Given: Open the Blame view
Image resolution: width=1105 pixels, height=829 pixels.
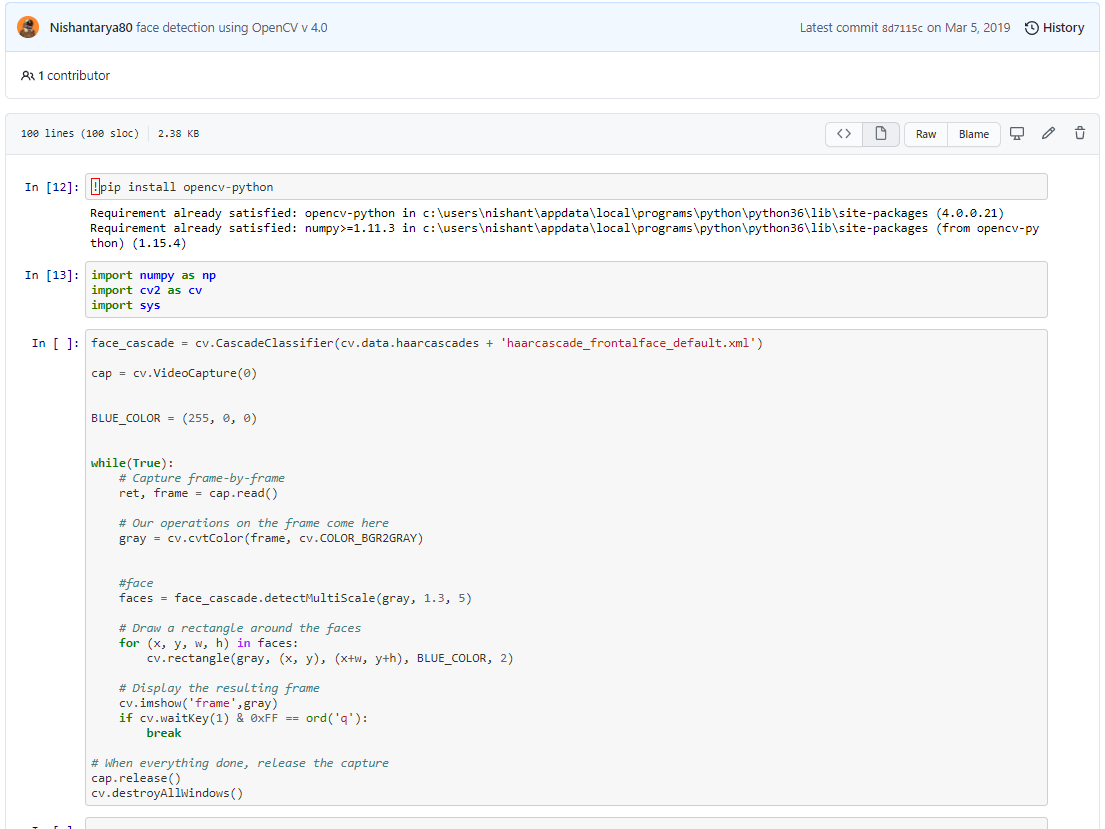Looking at the screenshot, I should pyautogui.click(x=974, y=134).
